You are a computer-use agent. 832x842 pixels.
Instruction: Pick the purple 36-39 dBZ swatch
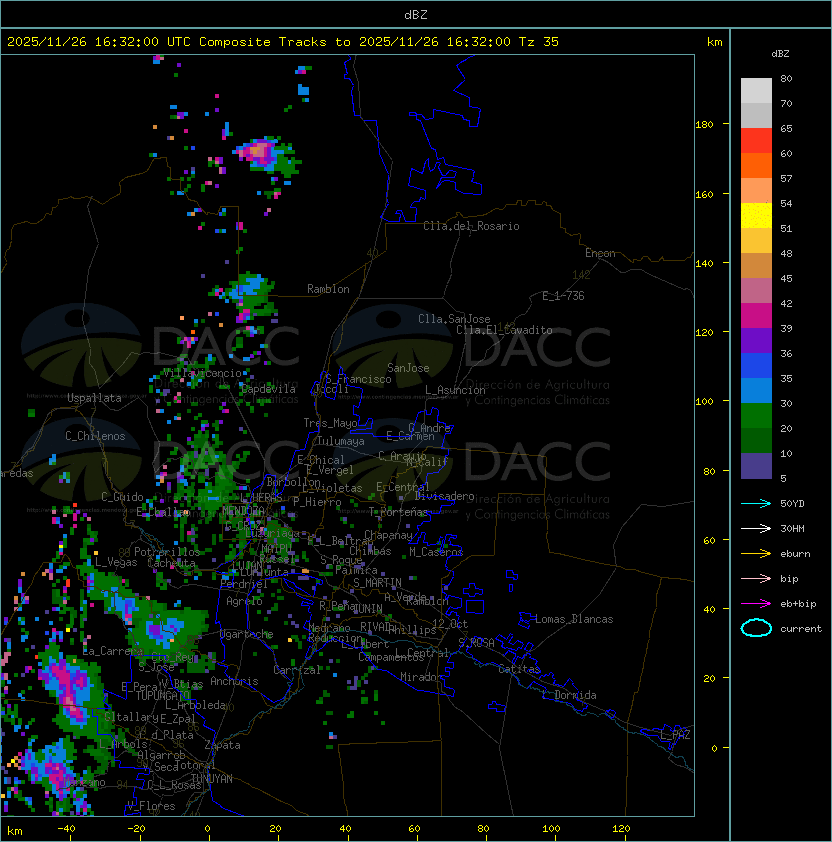pyautogui.click(x=756, y=340)
